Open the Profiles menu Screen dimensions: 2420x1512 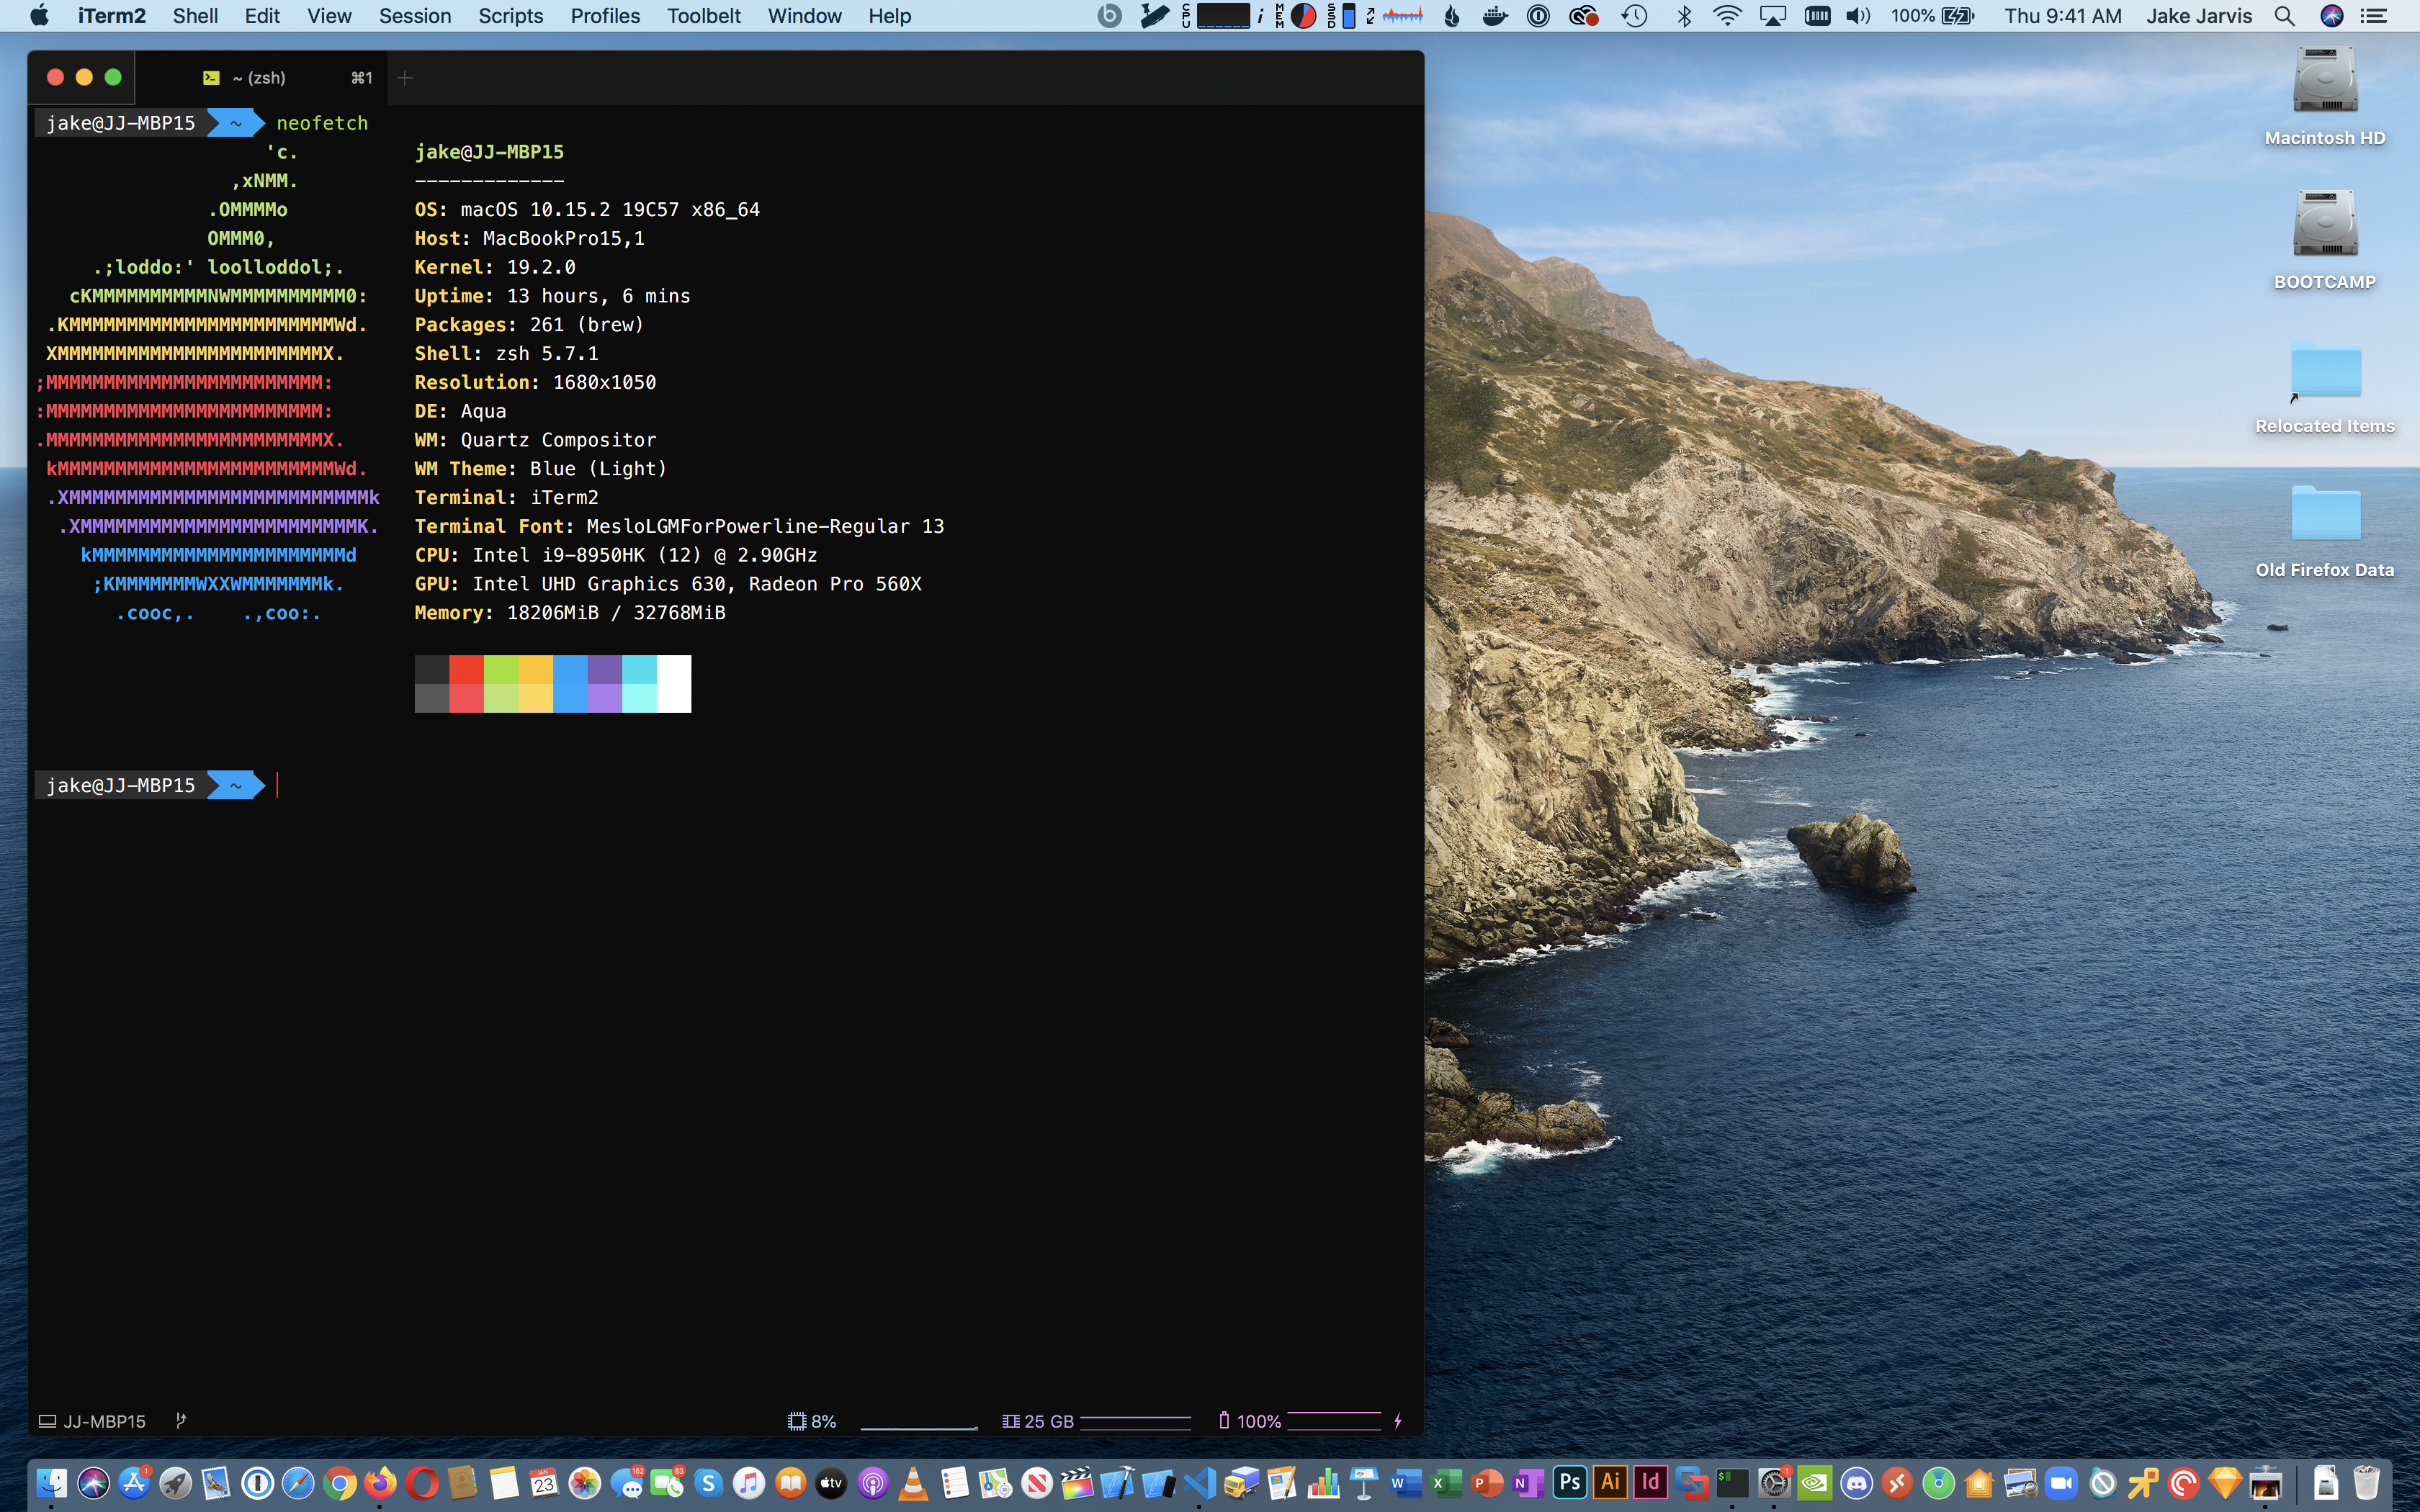point(605,16)
